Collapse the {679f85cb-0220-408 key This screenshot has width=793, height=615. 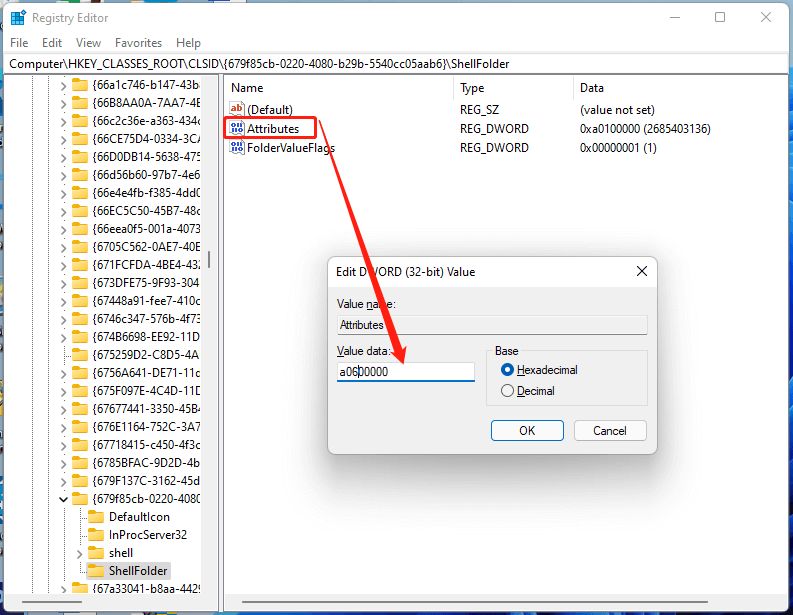pos(63,499)
